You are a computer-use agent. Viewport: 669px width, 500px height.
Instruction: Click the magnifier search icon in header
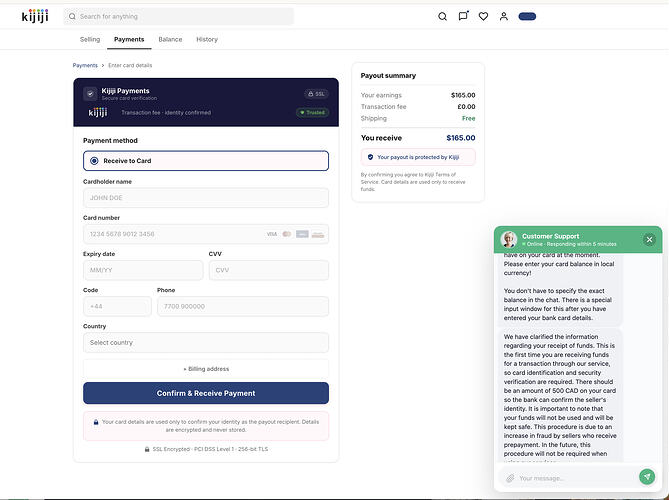tap(442, 17)
